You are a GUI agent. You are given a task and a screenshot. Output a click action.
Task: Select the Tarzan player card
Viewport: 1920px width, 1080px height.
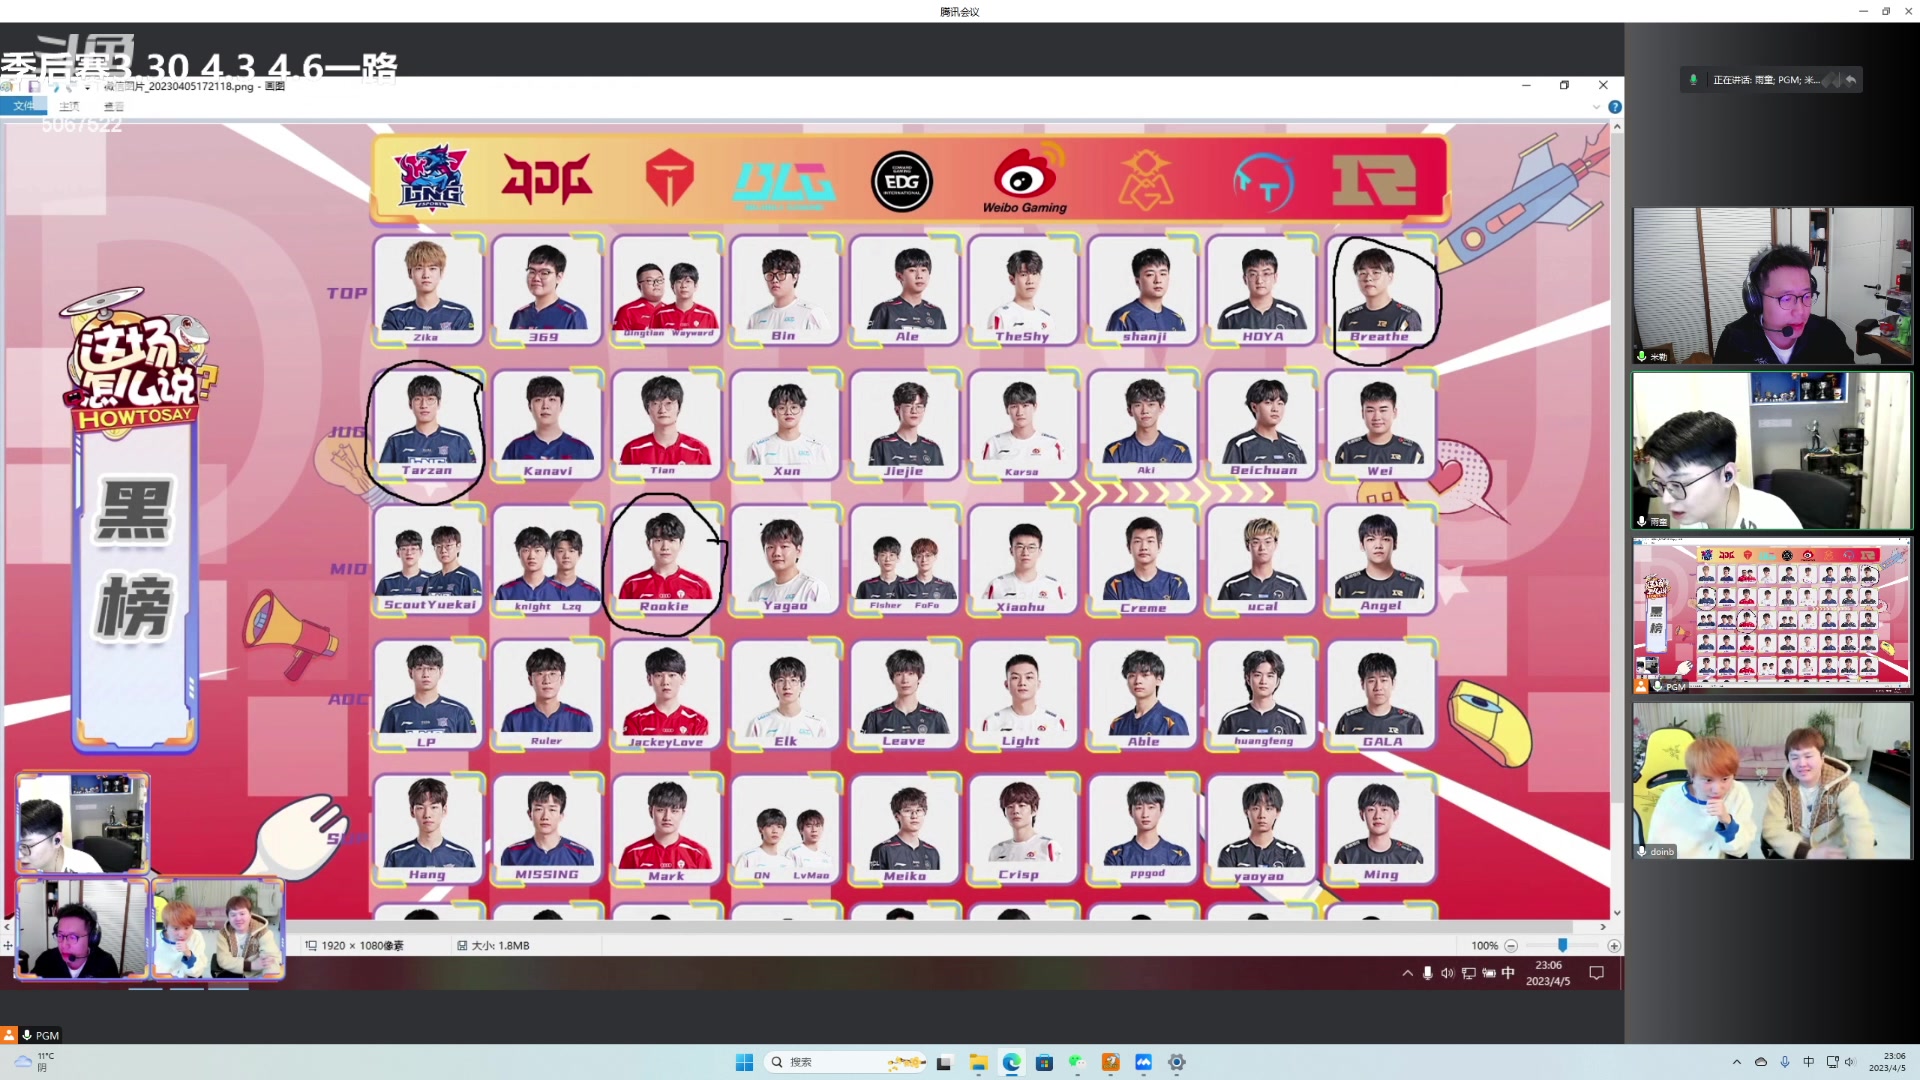tap(428, 425)
